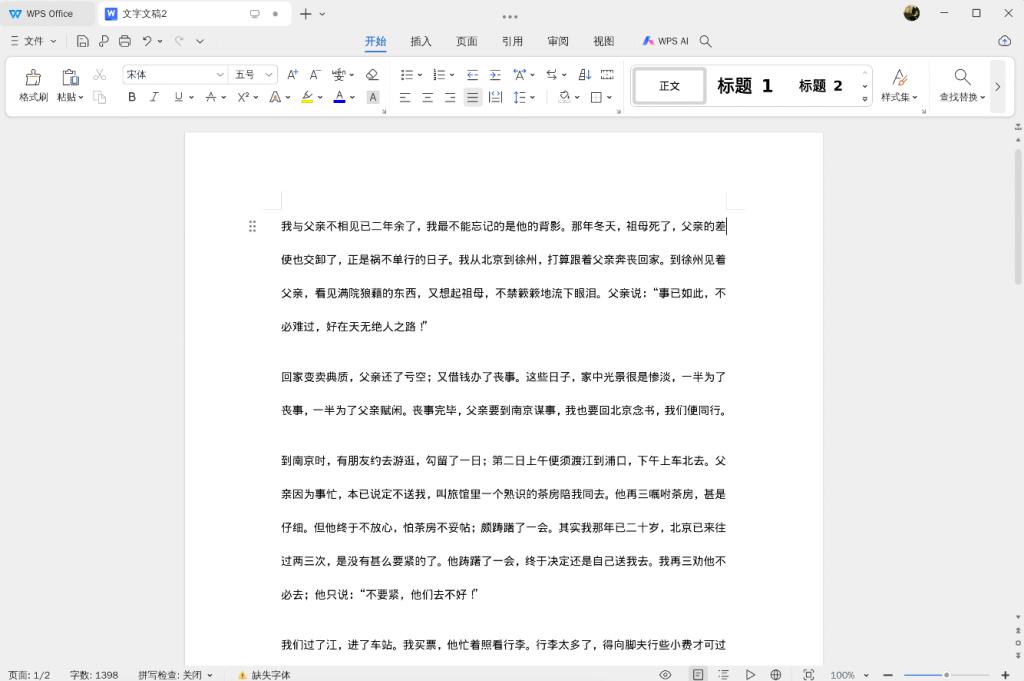Switch to the 视图 (View) tab
This screenshot has height=681, width=1024.
[x=603, y=41]
